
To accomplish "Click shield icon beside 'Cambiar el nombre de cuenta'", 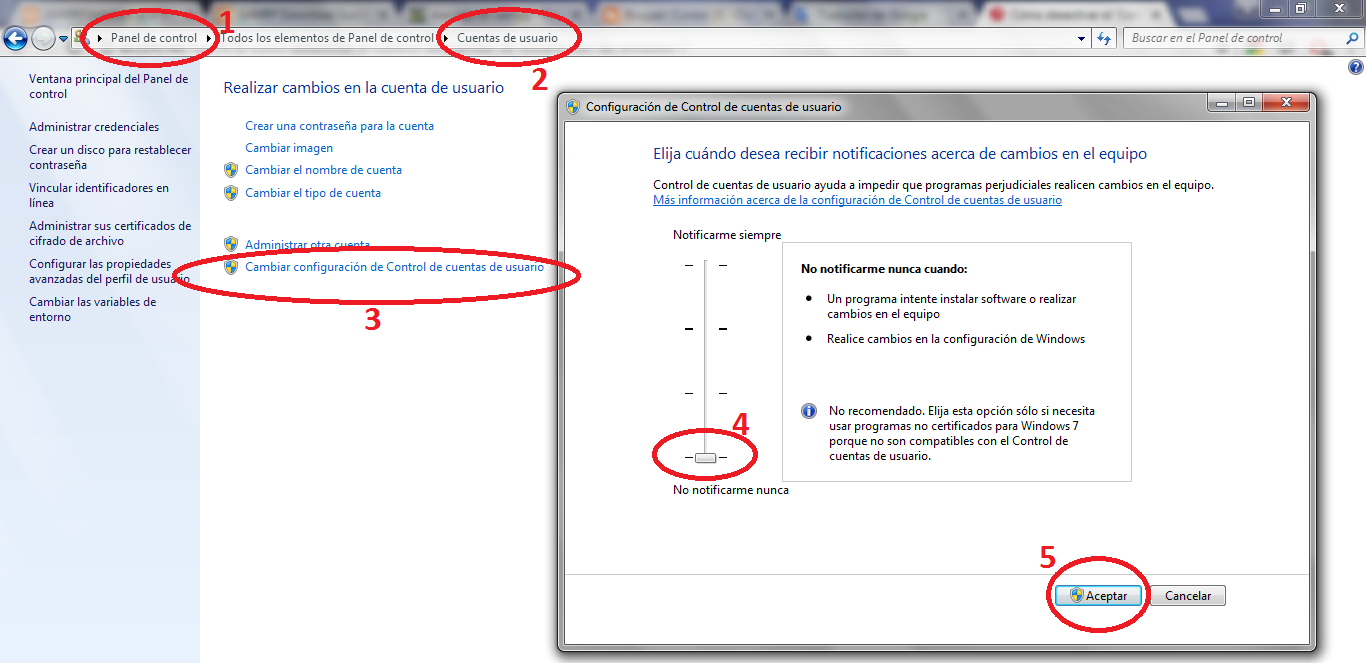I will pyautogui.click(x=231, y=170).
